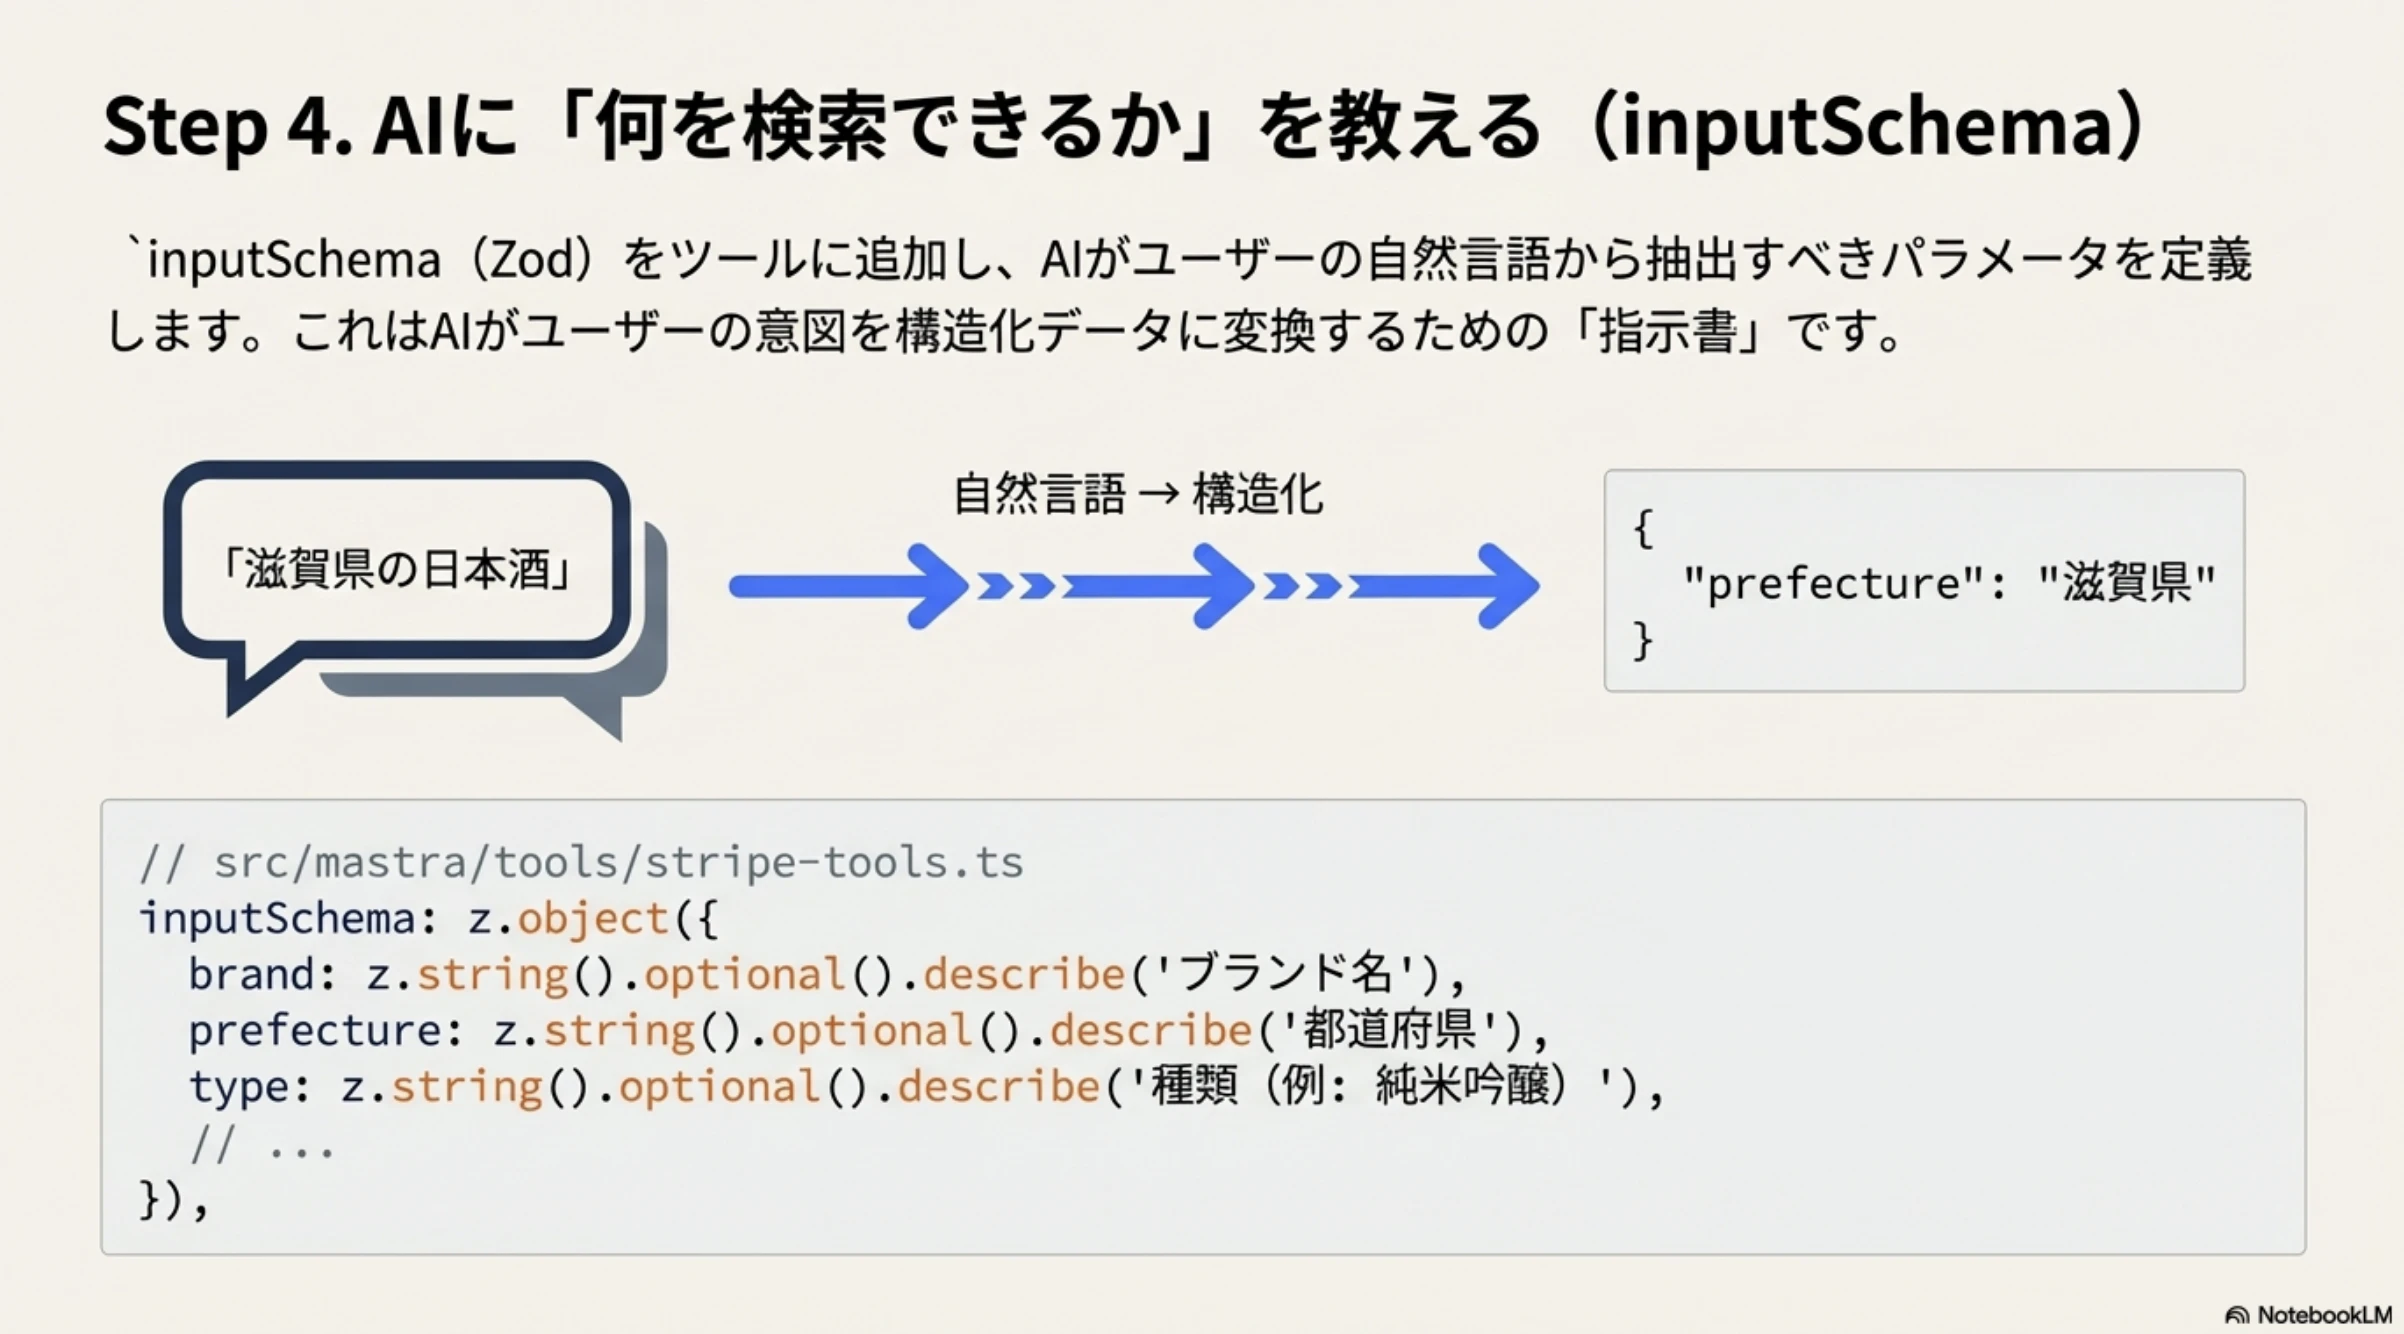Image resolution: width=2404 pixels, height=1334 pixels.
Task: Click the 自然言語 → 構造化 label
Action: [x=1138, y=495]
